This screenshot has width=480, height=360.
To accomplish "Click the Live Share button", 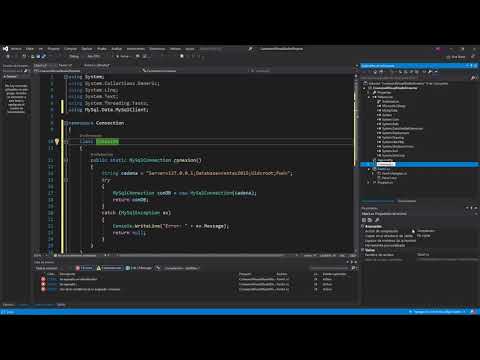I will (x=456, y=57).
